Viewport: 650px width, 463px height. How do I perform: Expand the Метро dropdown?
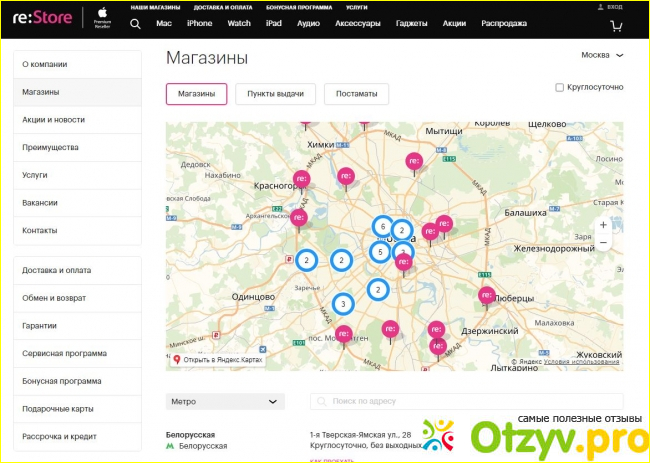[225, 401]
